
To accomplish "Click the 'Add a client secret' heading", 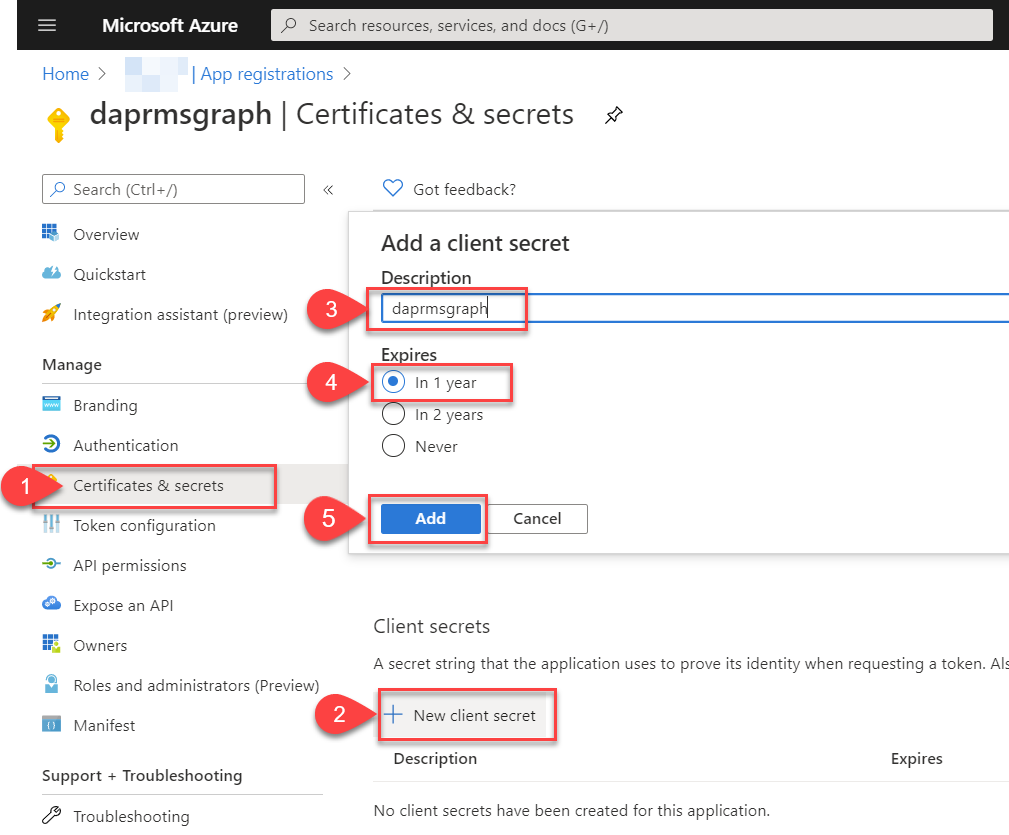I will coord(476,243).
